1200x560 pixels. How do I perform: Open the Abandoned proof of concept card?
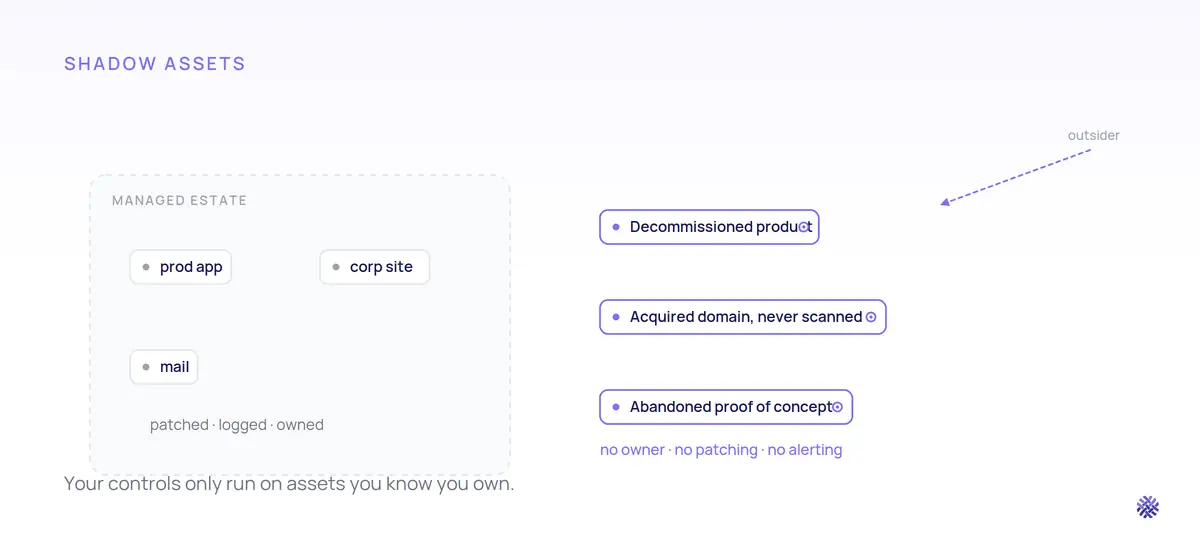[726, 407]
